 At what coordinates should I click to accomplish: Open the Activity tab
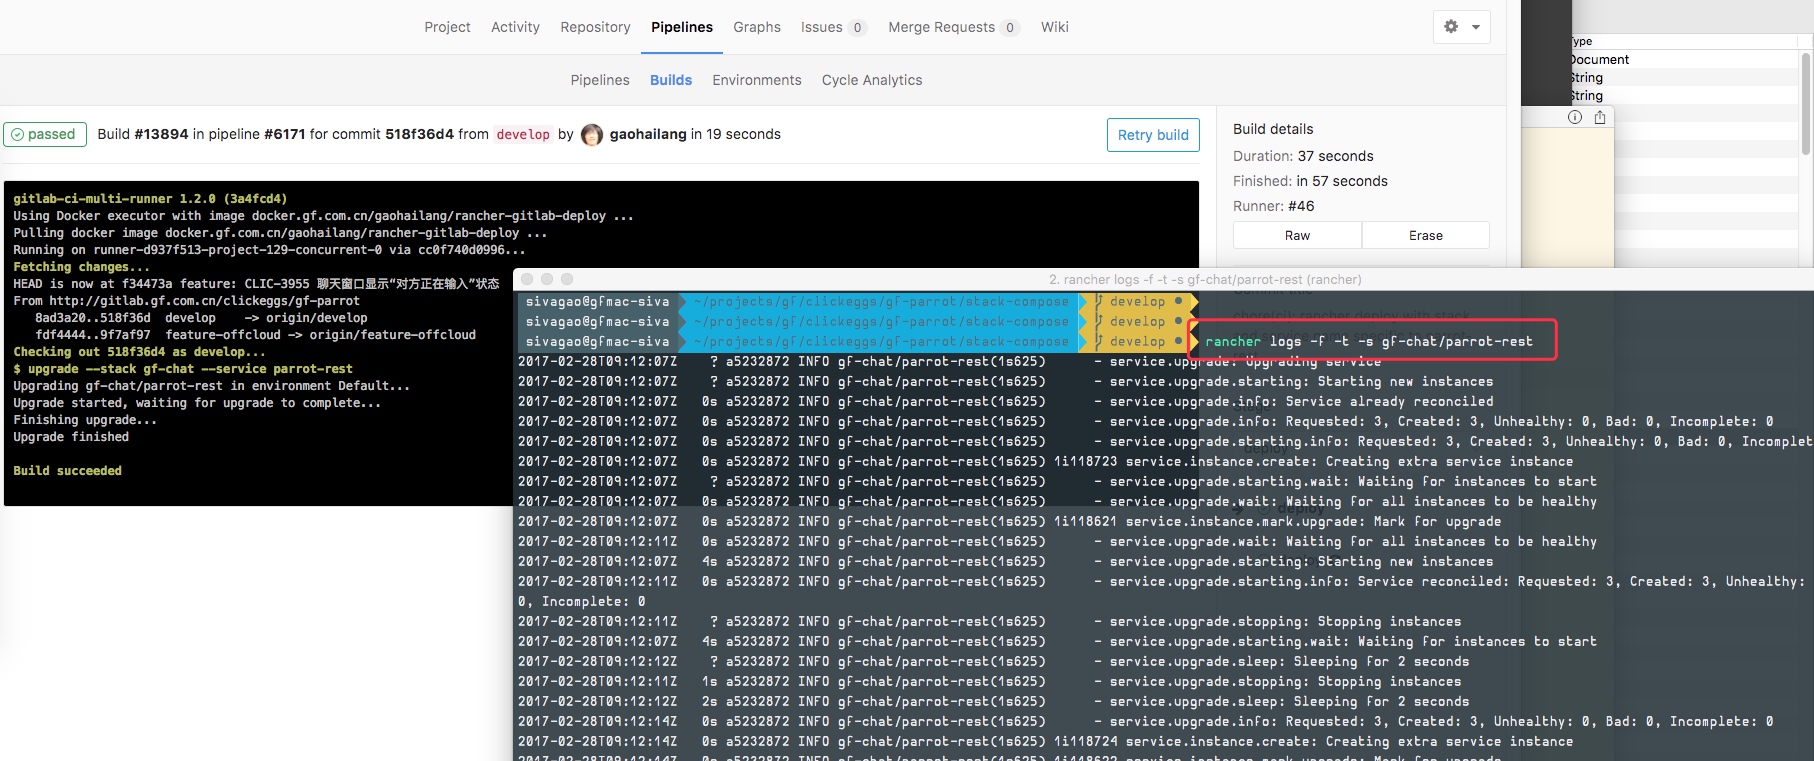click(515, 27)
